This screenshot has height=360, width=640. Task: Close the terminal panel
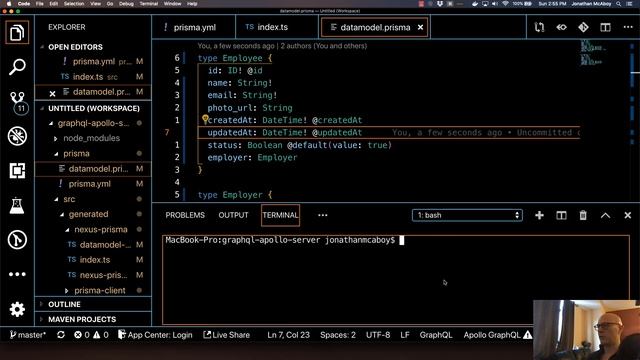[x=628, y=215]
